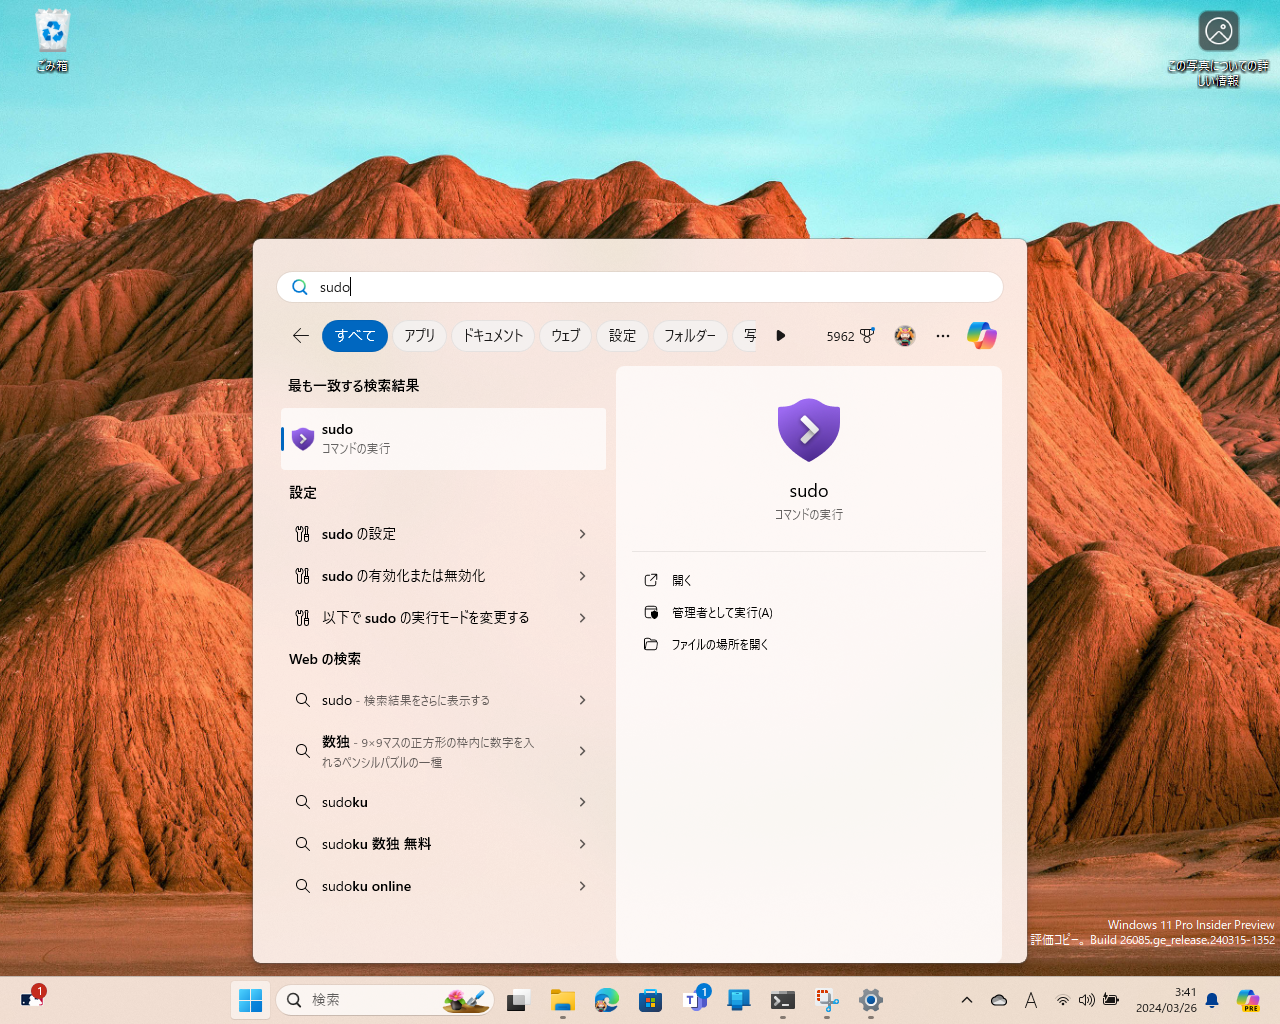Screen dimensions: 1280x1024
Task: Switch to the 設定 search filter
Action: point(622,336)
